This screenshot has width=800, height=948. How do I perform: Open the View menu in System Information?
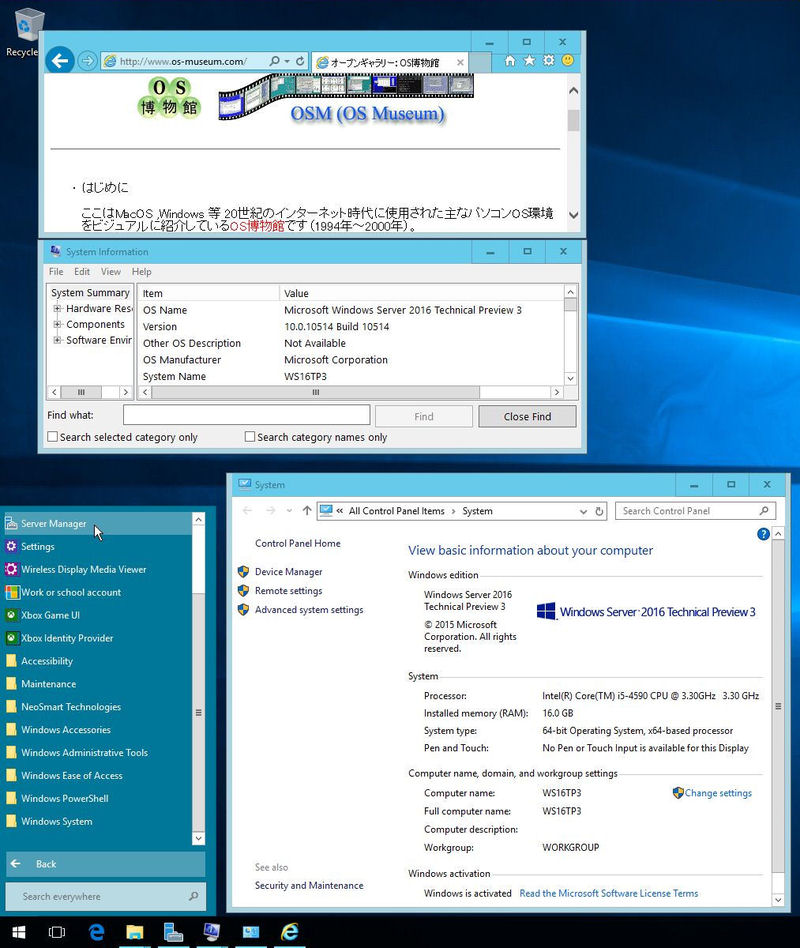click(x=111, y=271)
